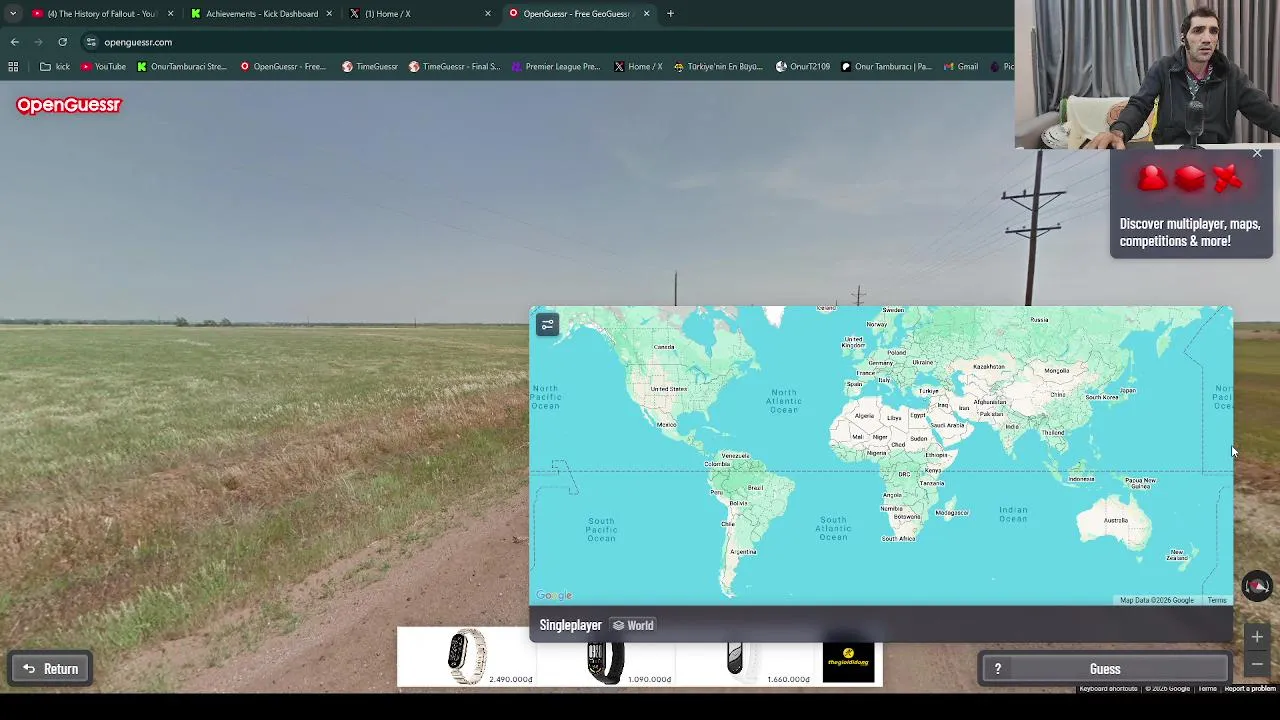The height and width of the screenshot is (720, 1280).
Task: Click the Return button
Action: point(51,669)
